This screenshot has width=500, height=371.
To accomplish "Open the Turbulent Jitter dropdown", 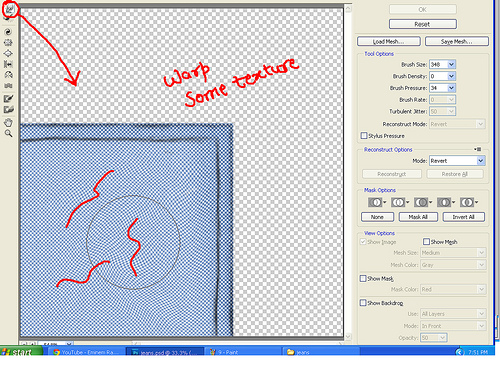I will (442, 111).
